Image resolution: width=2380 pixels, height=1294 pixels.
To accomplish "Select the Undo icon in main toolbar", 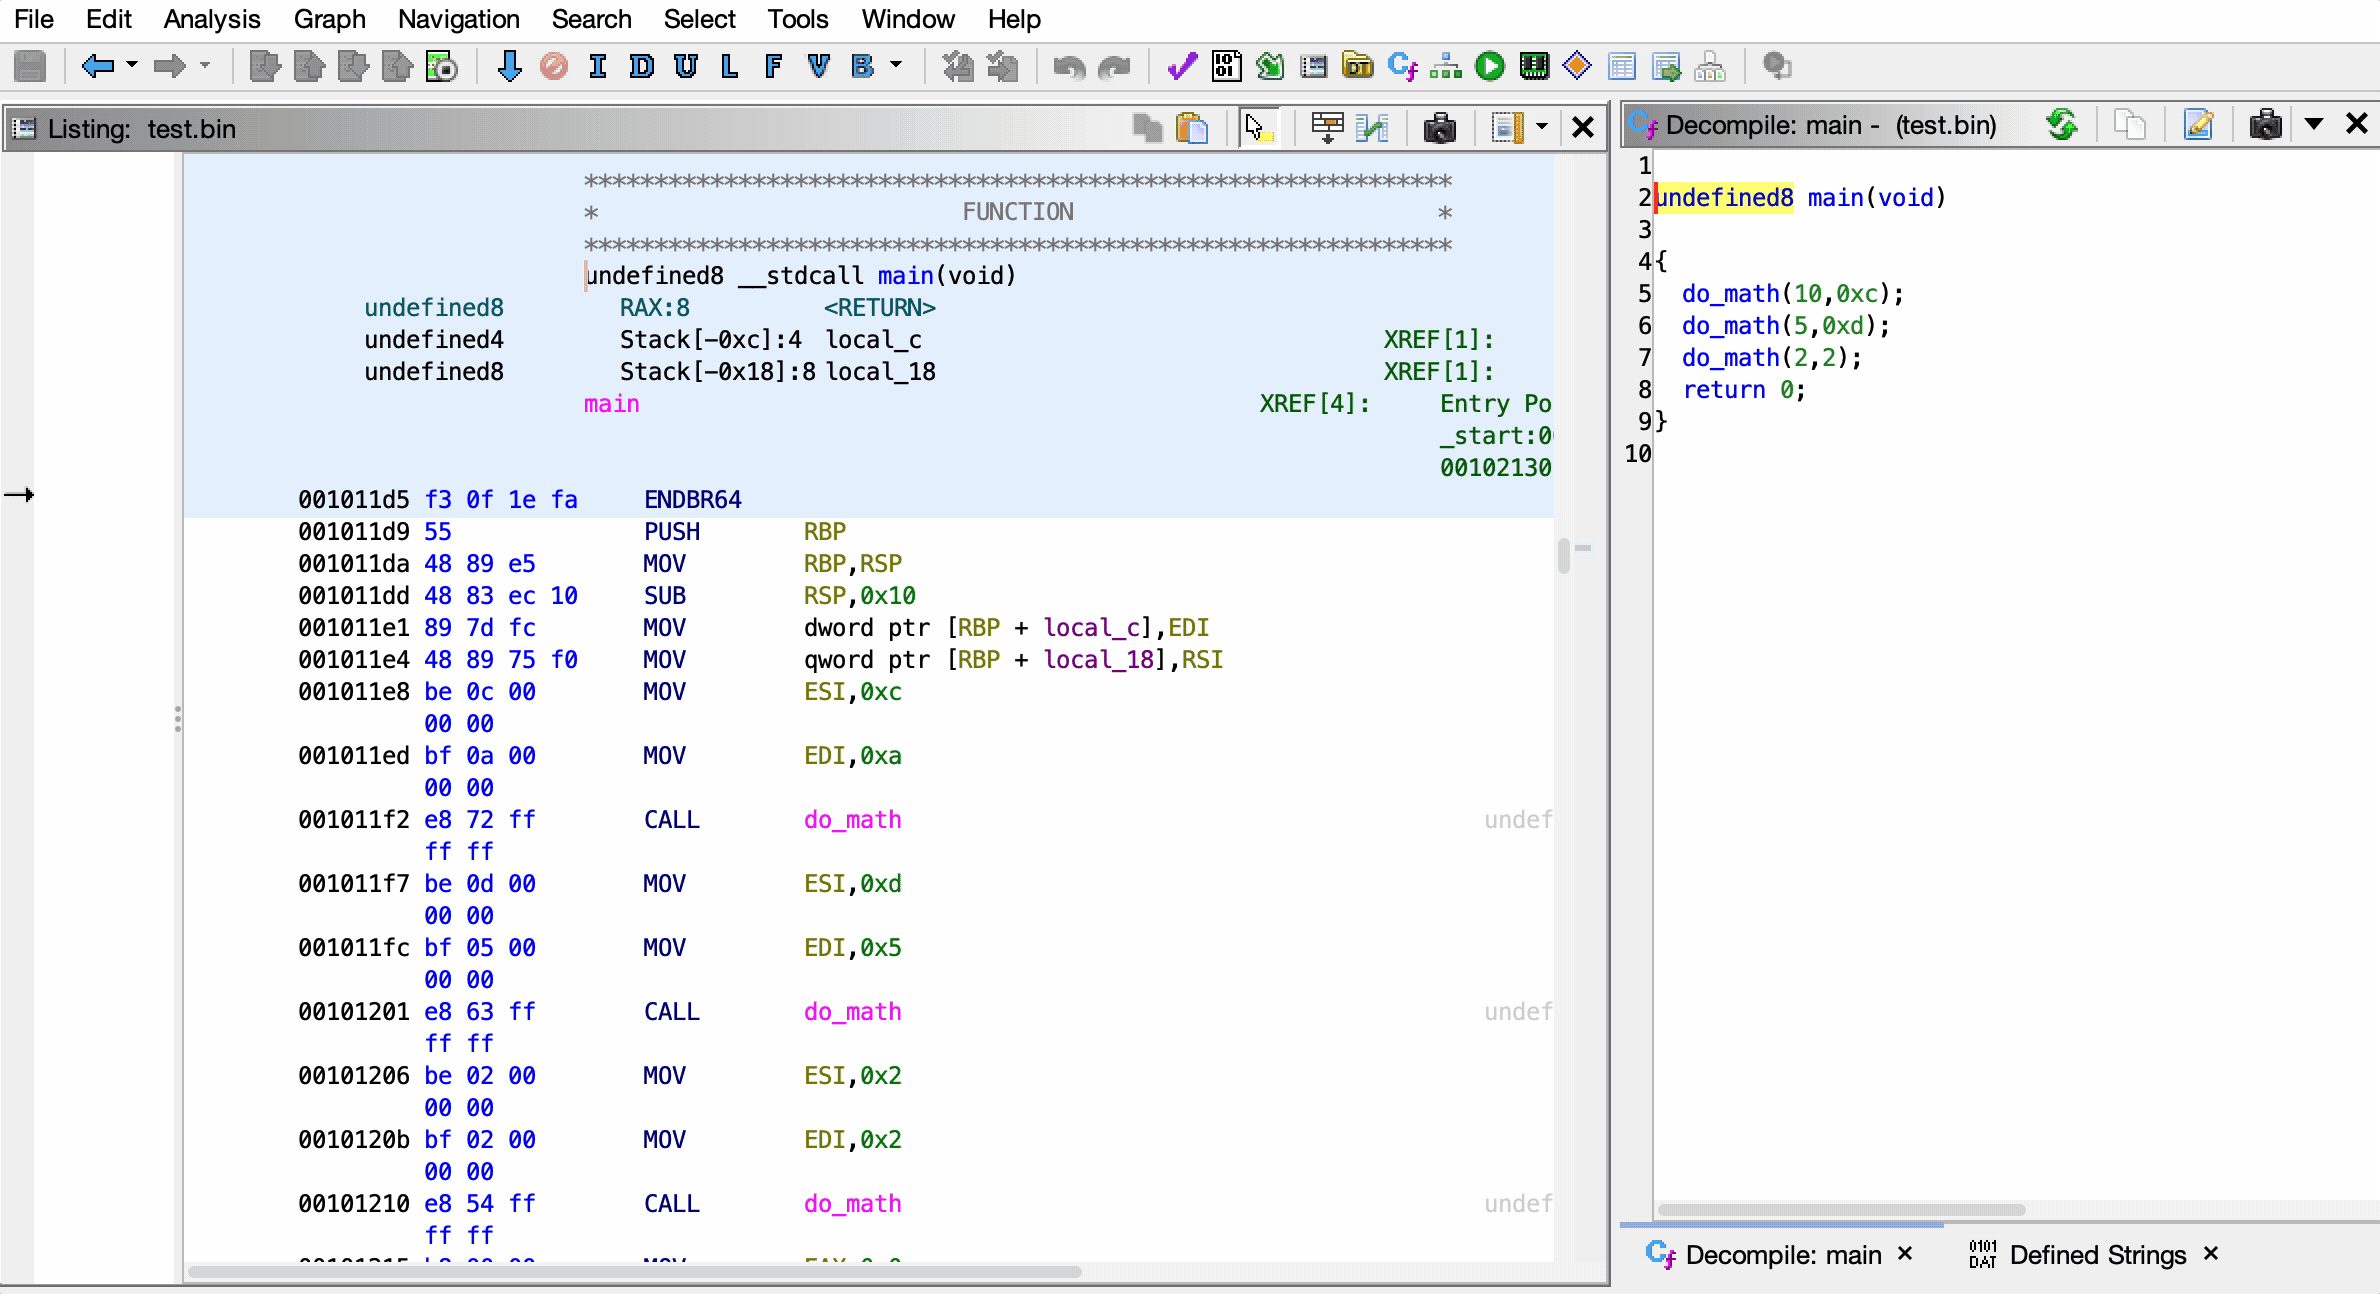I will (x=1069, y=67).
